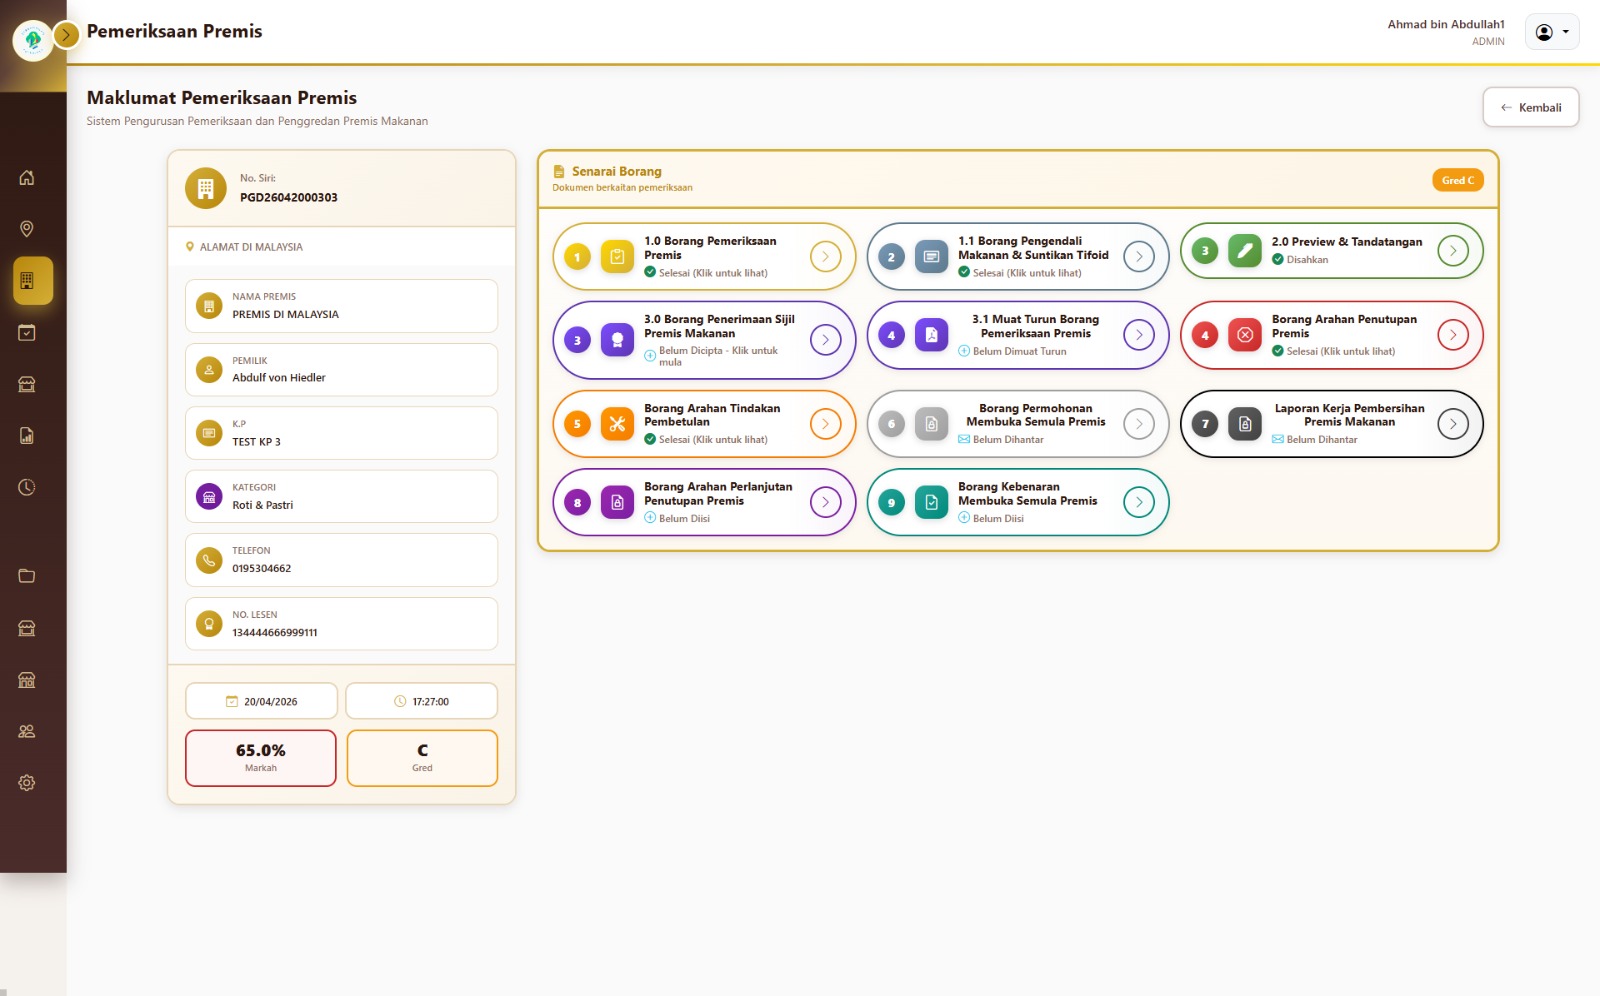Click the Kategori Roti & Pastri field
Viewport: 1600px width, 996px height.
[341, 497]
